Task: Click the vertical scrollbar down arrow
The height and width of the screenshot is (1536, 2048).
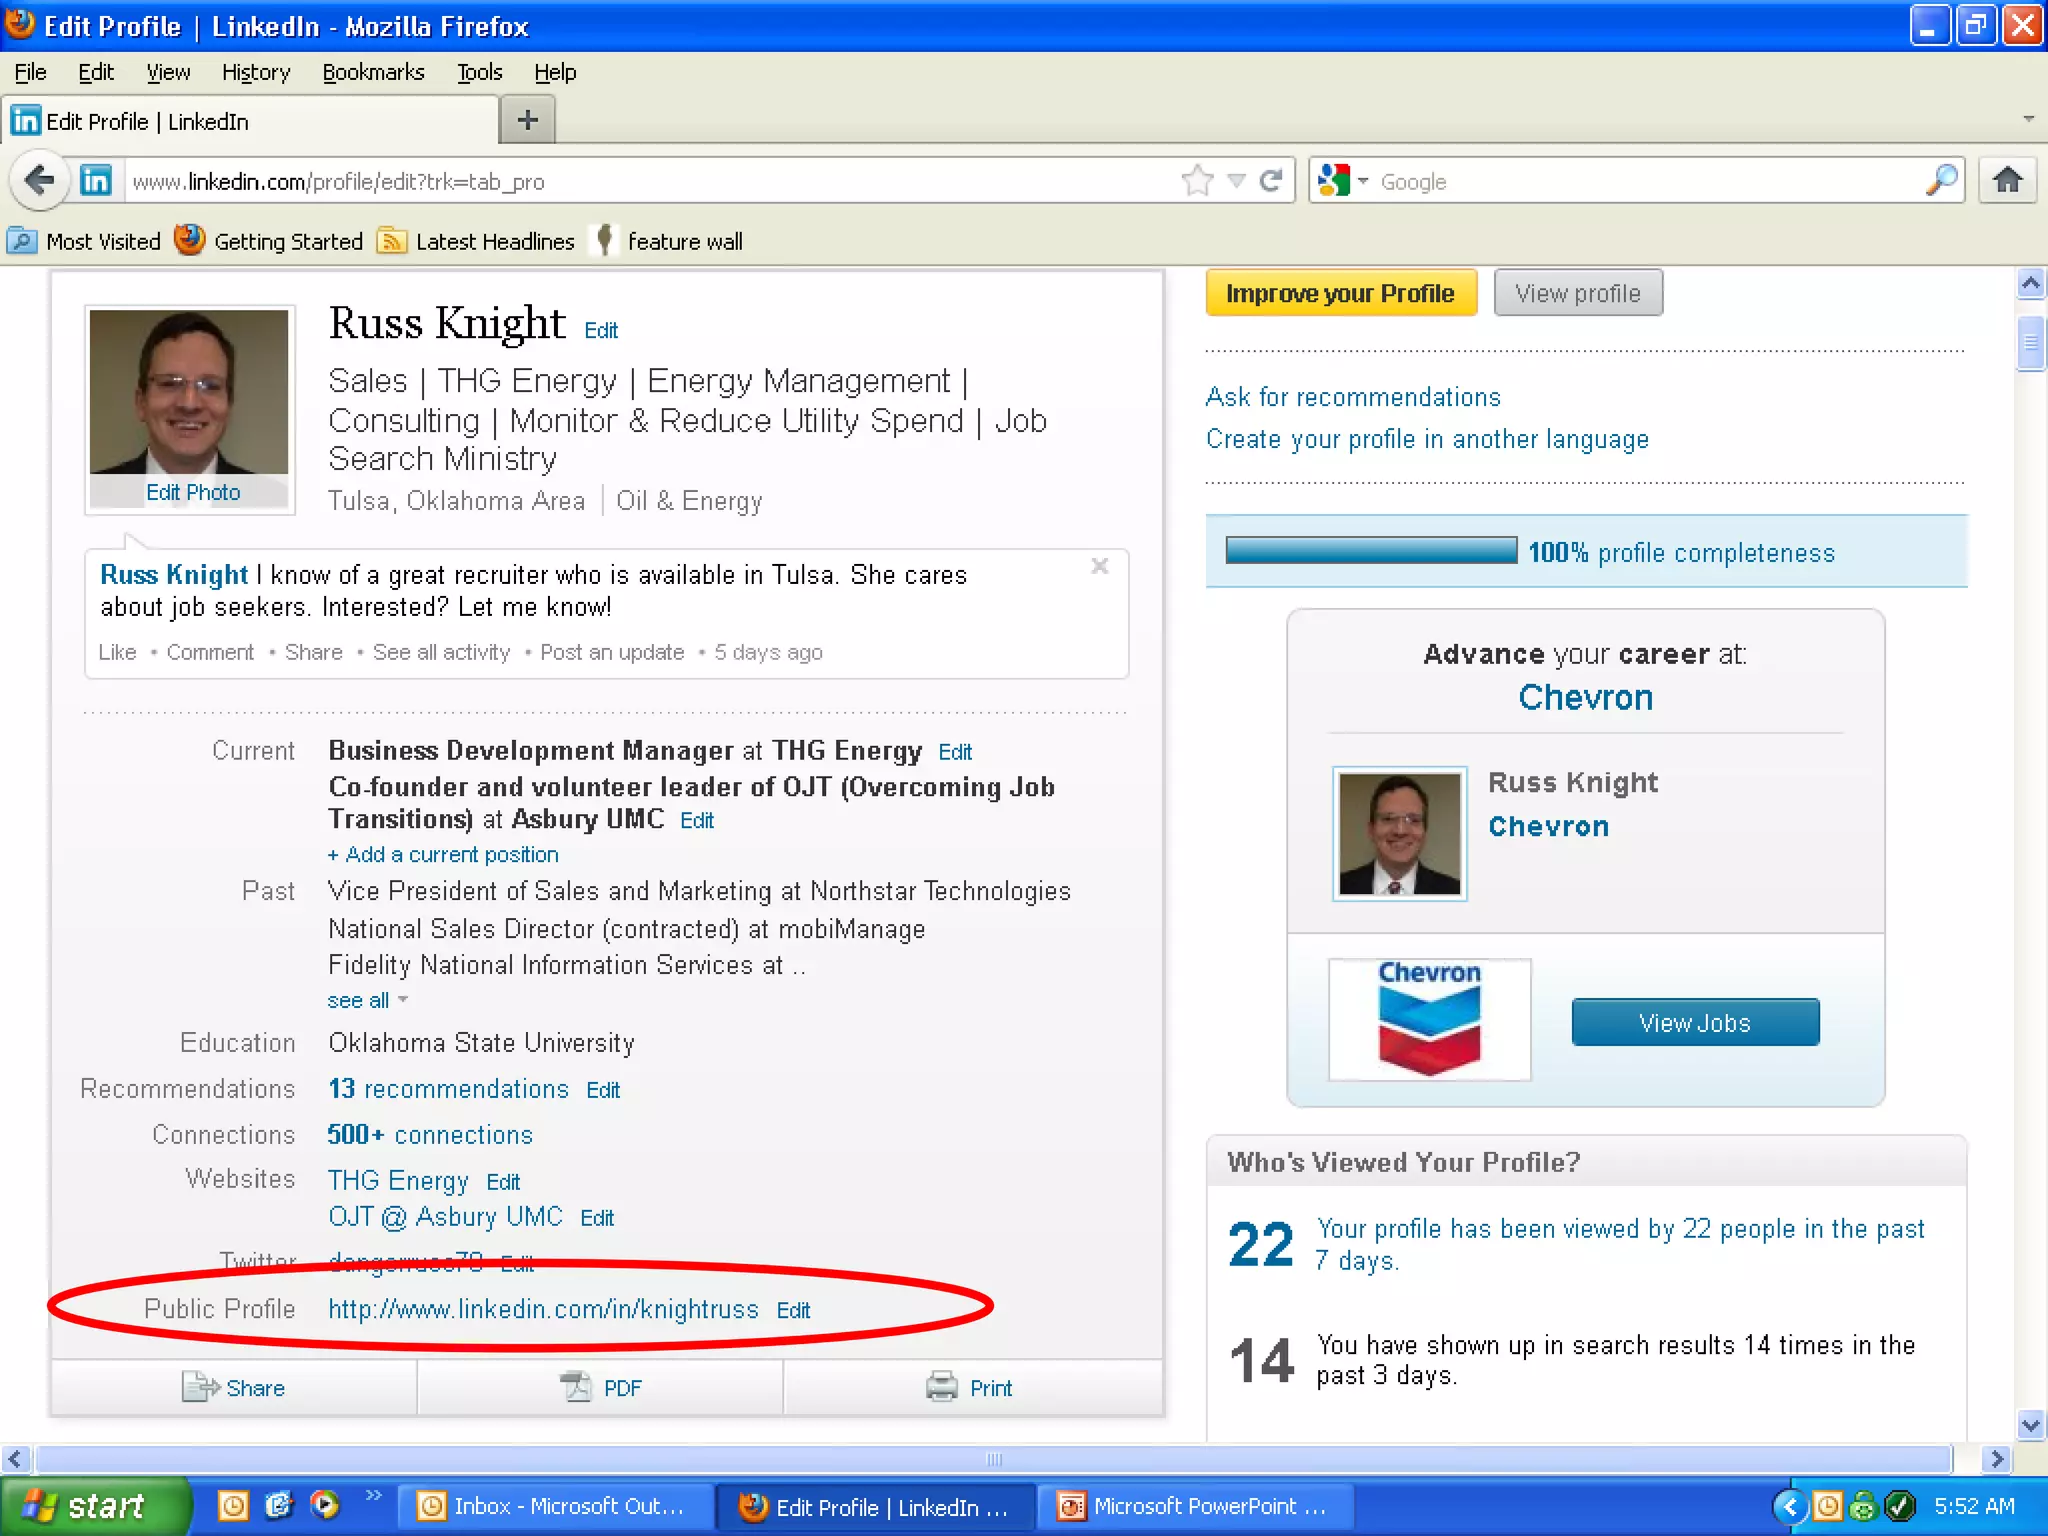Action: pyautogui.click(x=2030, y=1424)
